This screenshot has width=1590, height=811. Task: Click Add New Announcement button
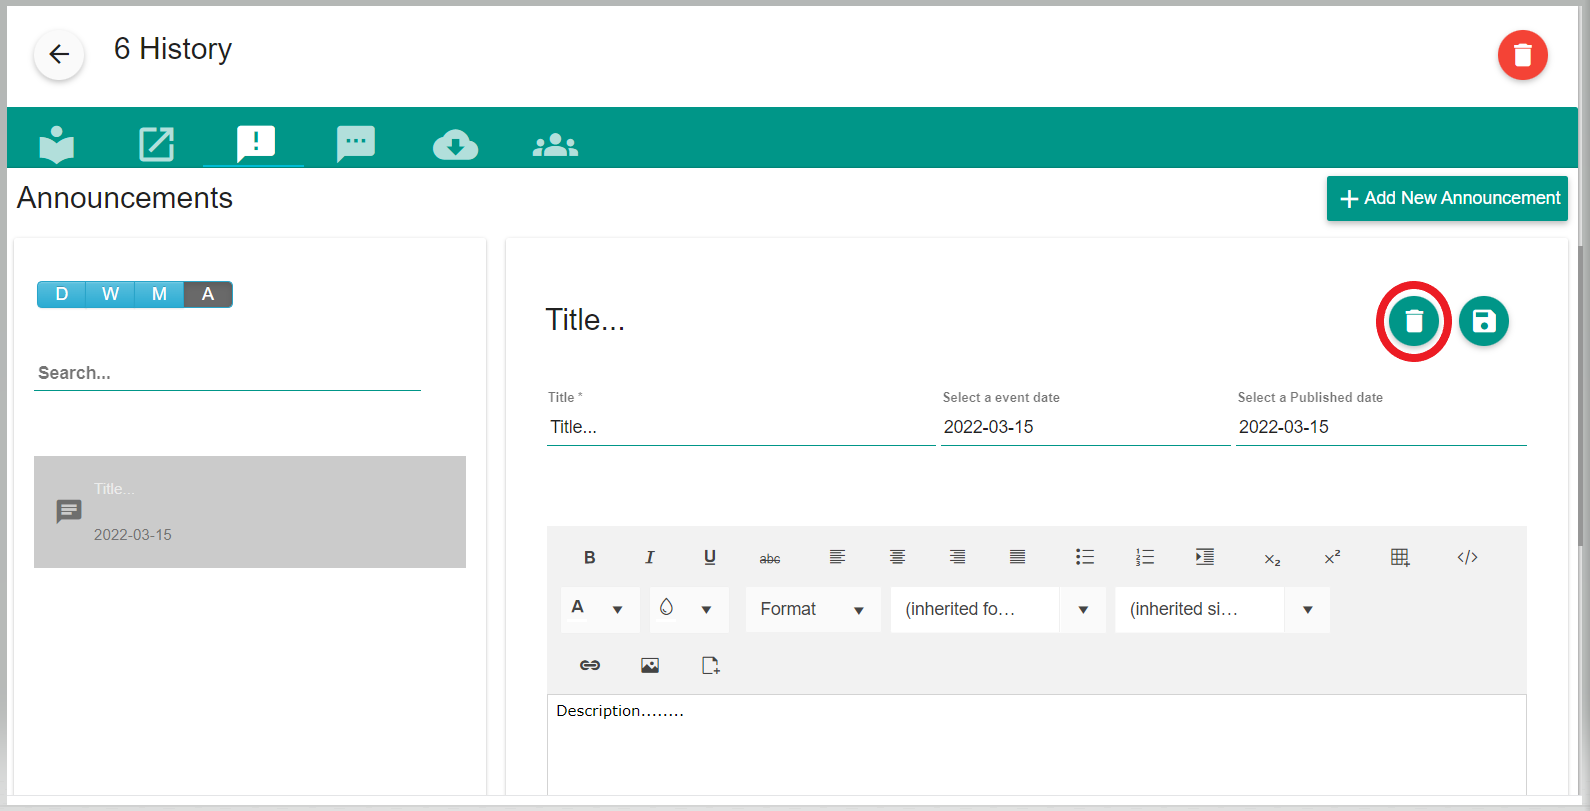click(x=1446, y=198)
